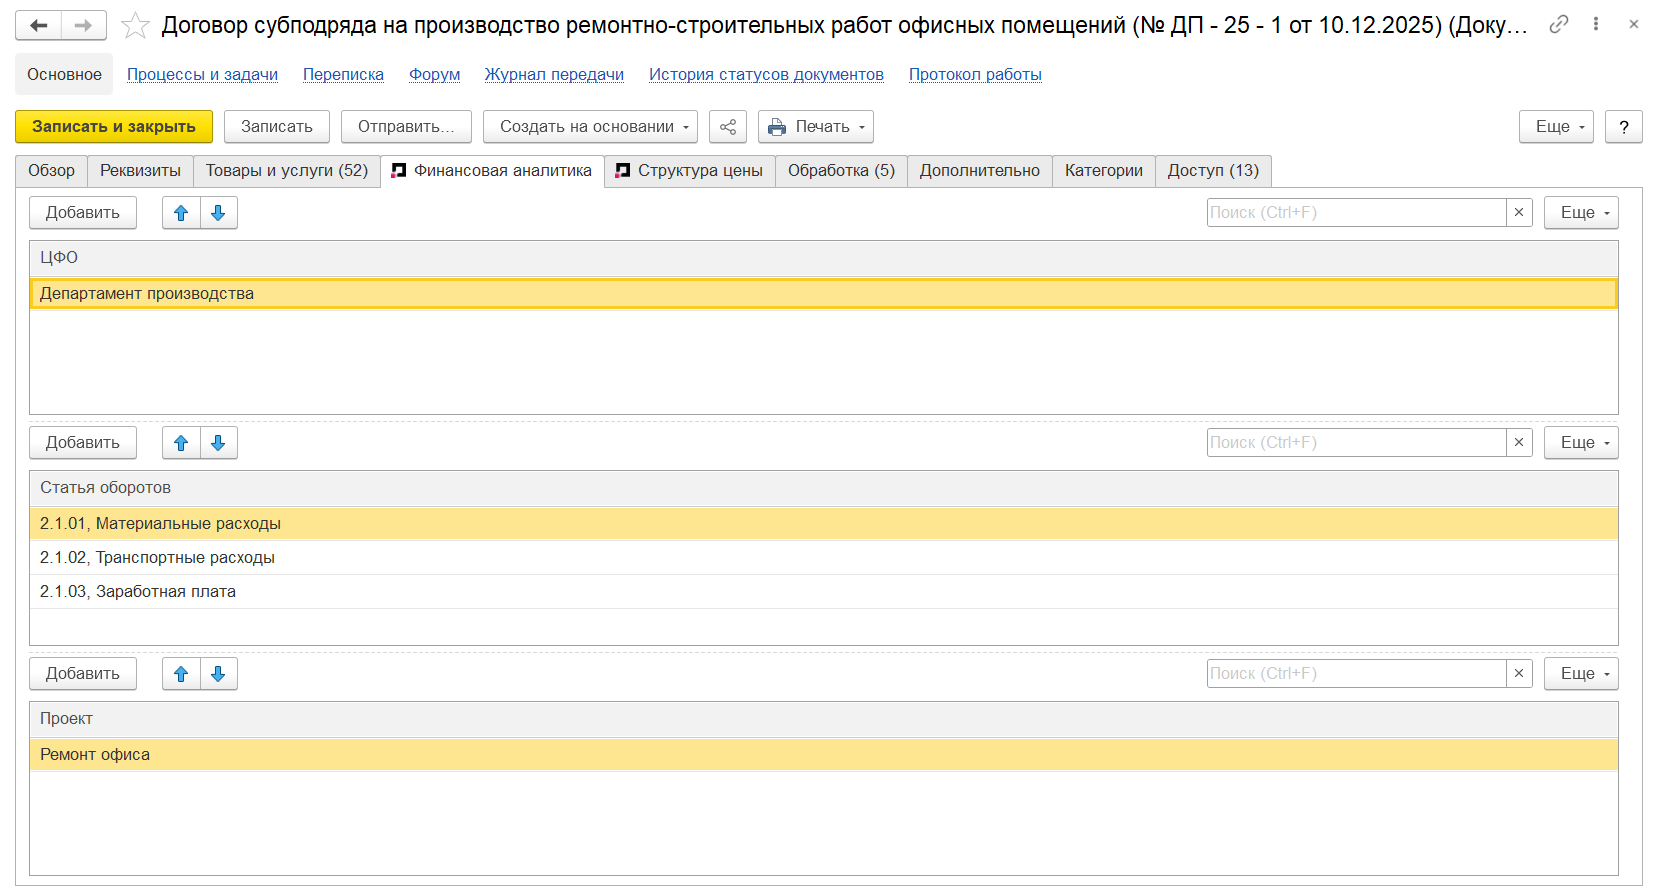The image size is (1665, 896).
Task: Select the 2.1.02, Транспортные расходы row
Action: tap(157, 558)
